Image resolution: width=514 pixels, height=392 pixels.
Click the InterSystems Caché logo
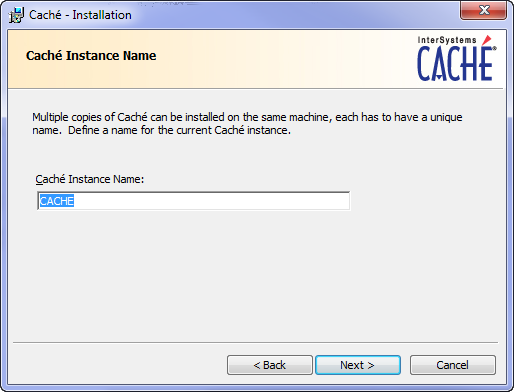457,59
